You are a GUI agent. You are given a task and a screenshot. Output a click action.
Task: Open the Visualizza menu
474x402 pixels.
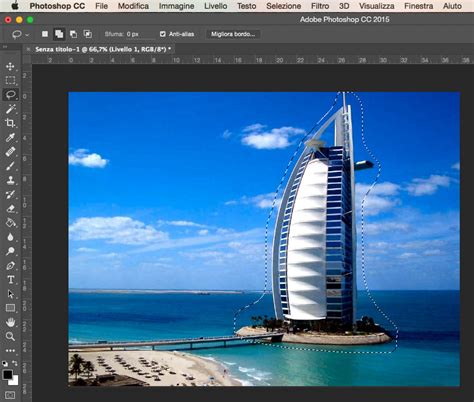(377, 6)
